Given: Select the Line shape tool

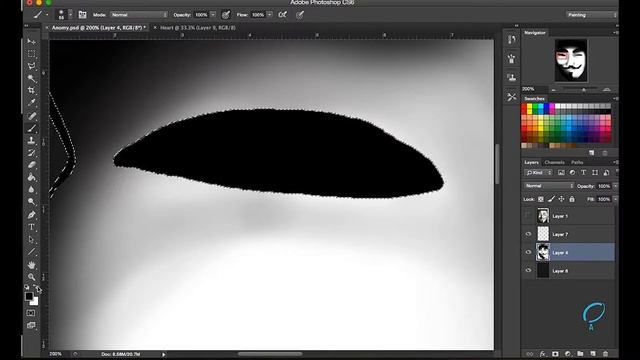Looking at the screenshot, I should click(31, 252).
